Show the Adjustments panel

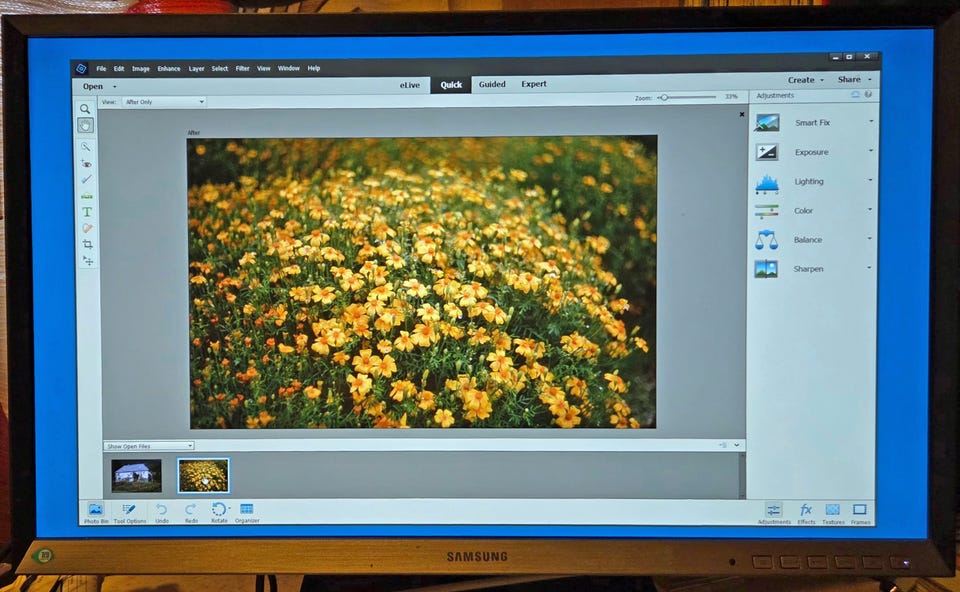774,513
